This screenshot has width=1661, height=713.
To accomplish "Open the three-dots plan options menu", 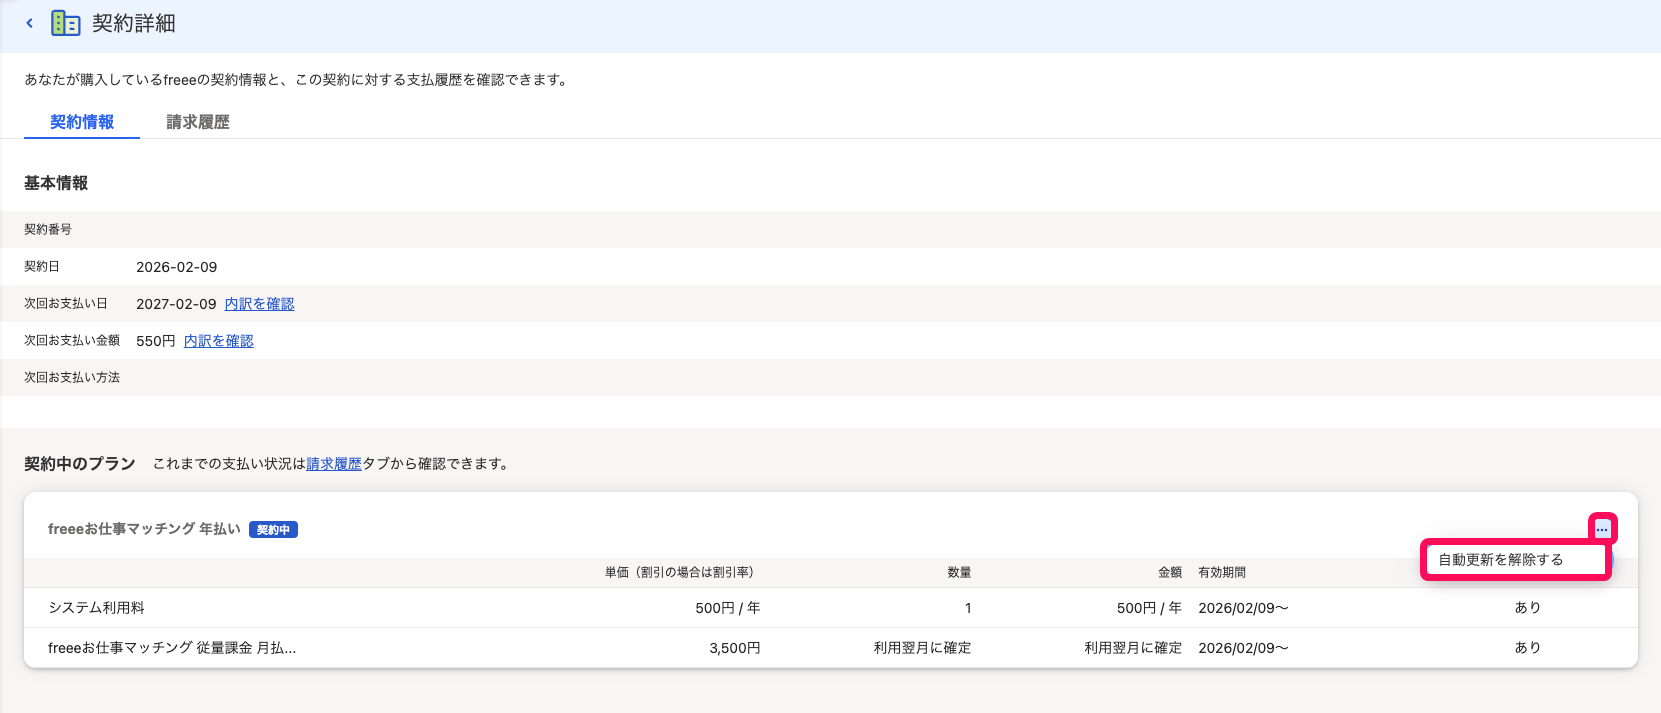I will point(1602,529).
